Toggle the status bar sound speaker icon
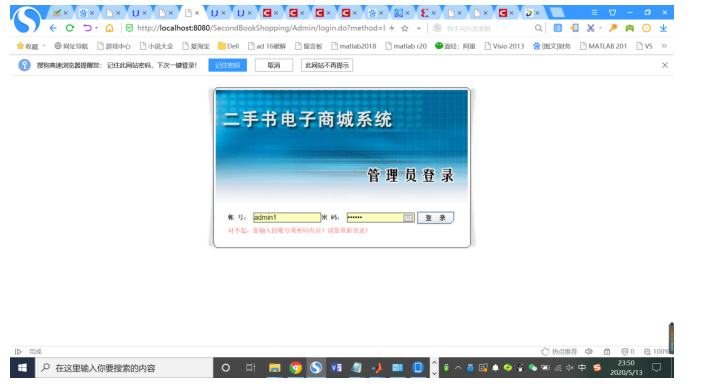This screenshot has height=391, width=704. (x=589, y=351)
